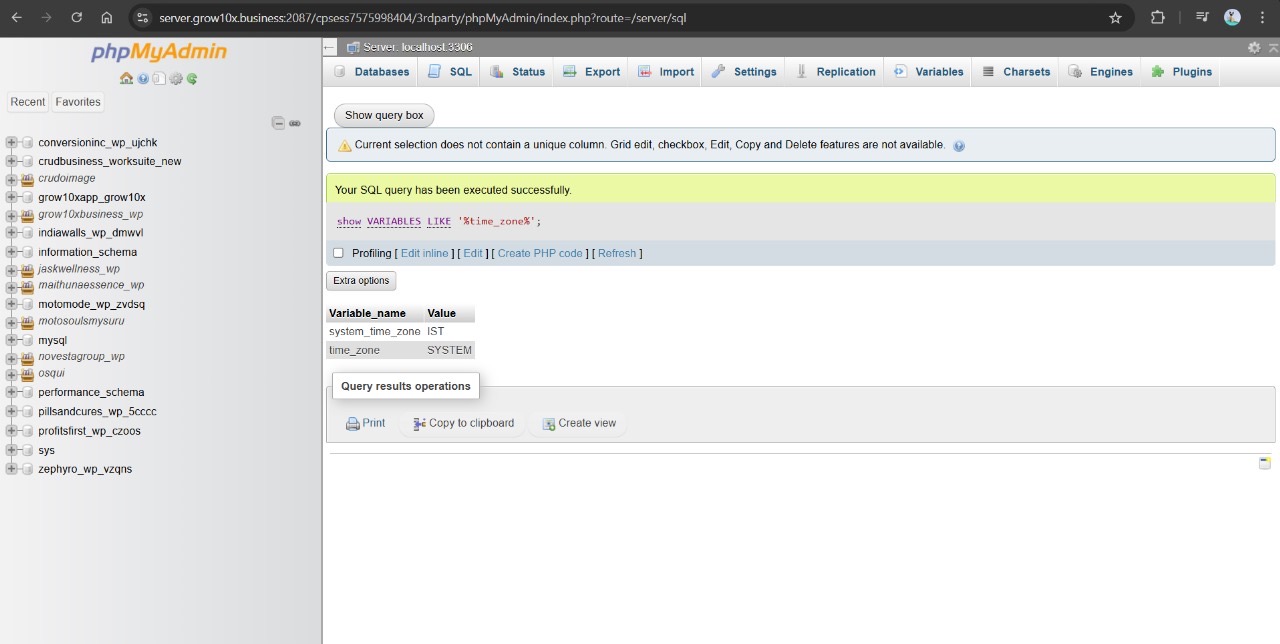Image resolution: width=1280 pixels, height=644 pixels.
Task: Open the Export tab
Action: click(591, 72)
